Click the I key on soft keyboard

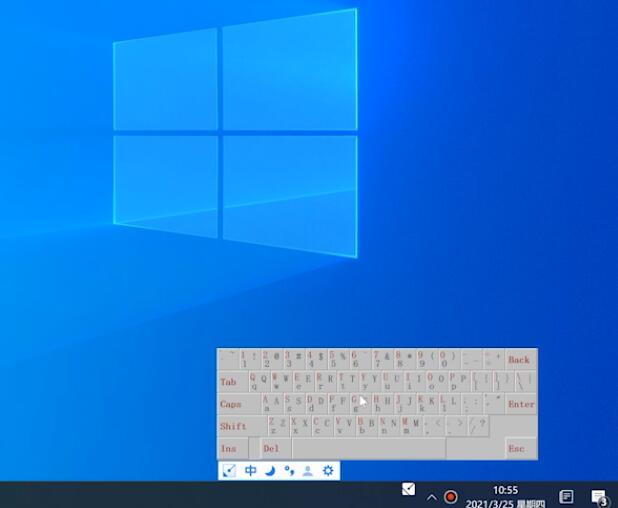414,381
